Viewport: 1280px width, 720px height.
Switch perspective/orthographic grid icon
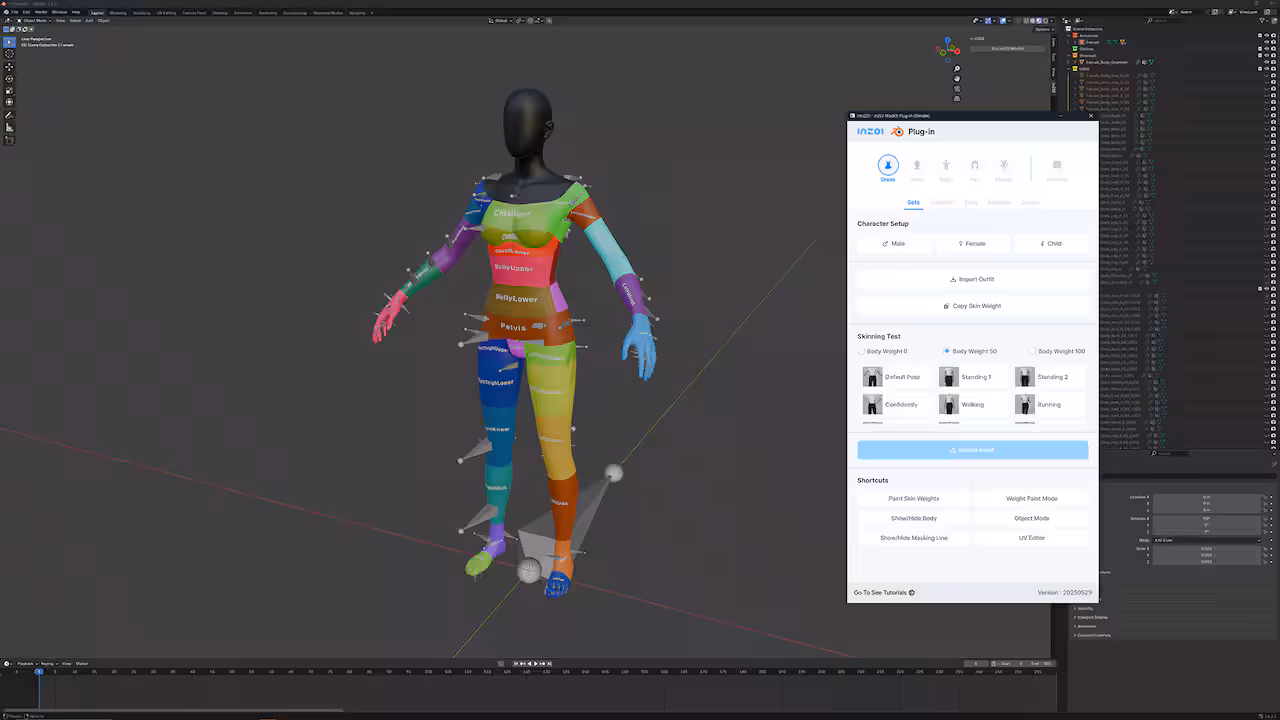point(957,98)
